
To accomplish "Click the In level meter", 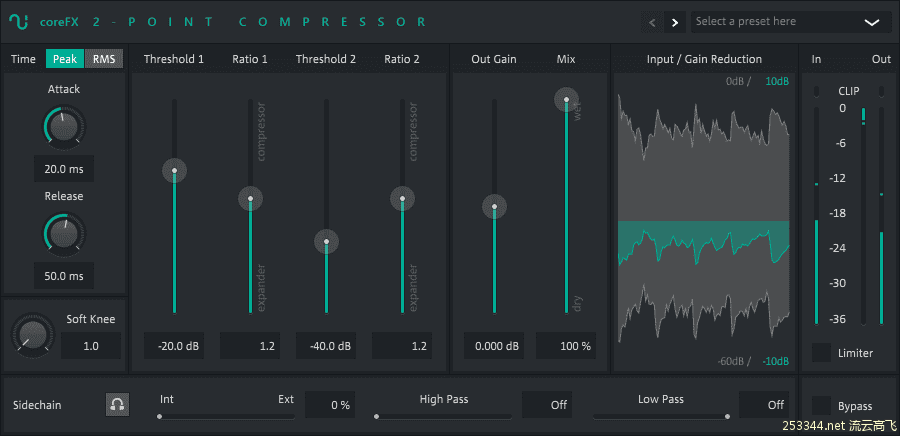I will [x=817, y=216].
